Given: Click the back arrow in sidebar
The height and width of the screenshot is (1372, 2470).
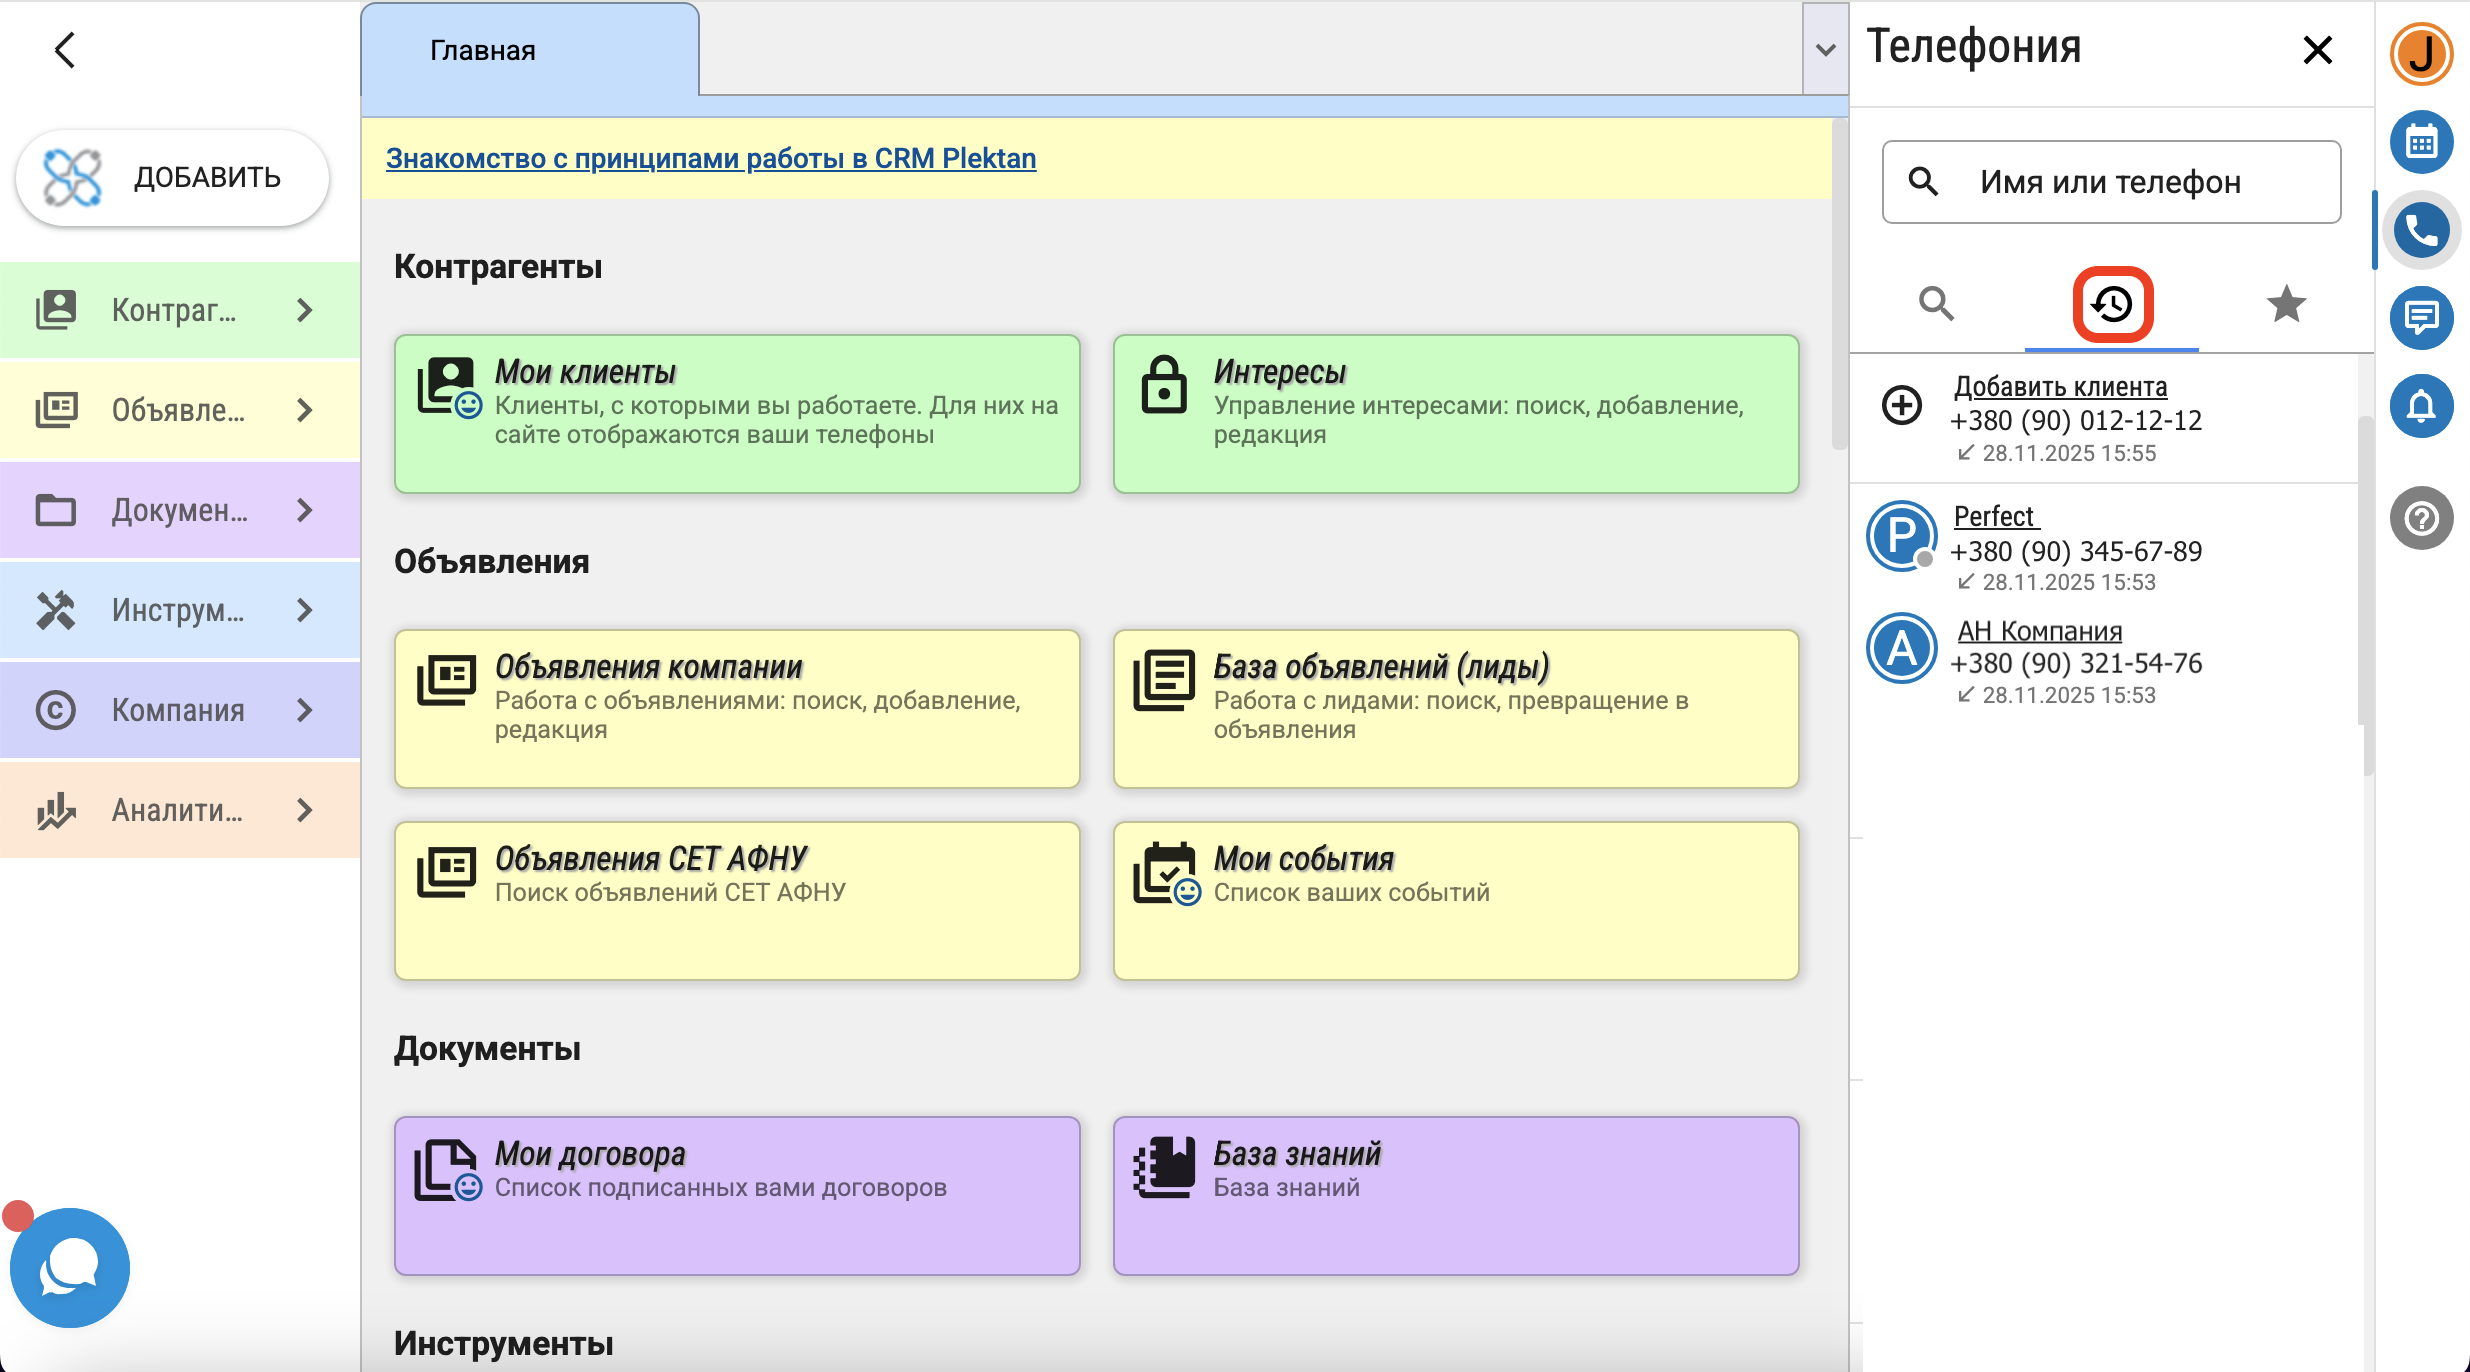Looking at the screenshot, I should click(66, 50).
